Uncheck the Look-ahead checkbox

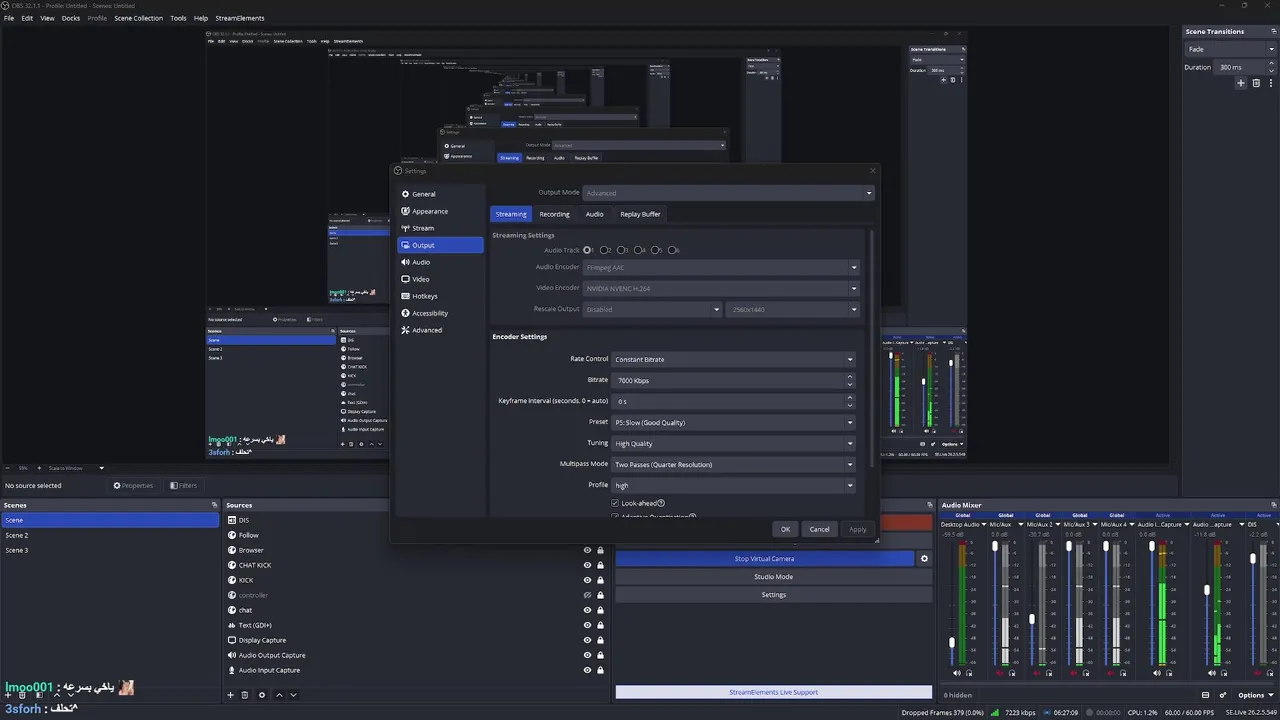click(x=615, y=503)
